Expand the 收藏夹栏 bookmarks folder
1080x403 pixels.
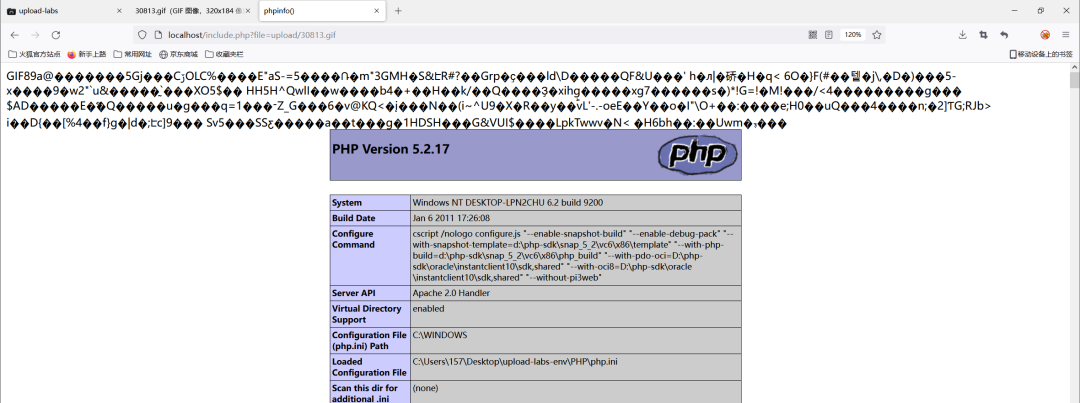[224, 54]
